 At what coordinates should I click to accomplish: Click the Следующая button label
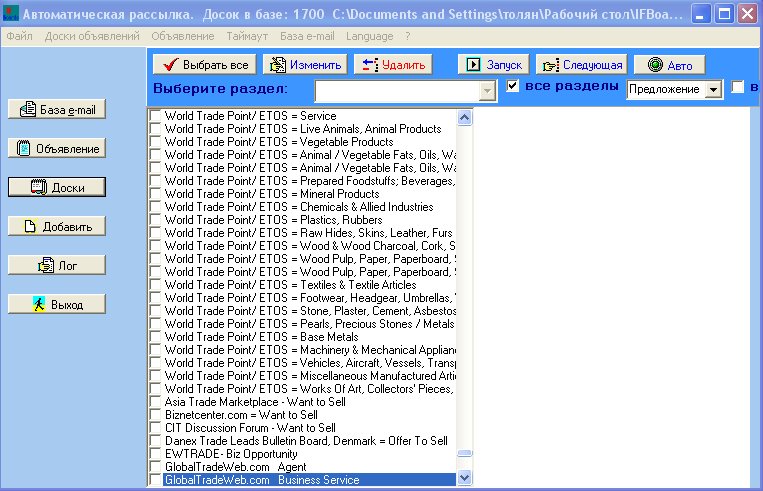(x=593, y=65)
